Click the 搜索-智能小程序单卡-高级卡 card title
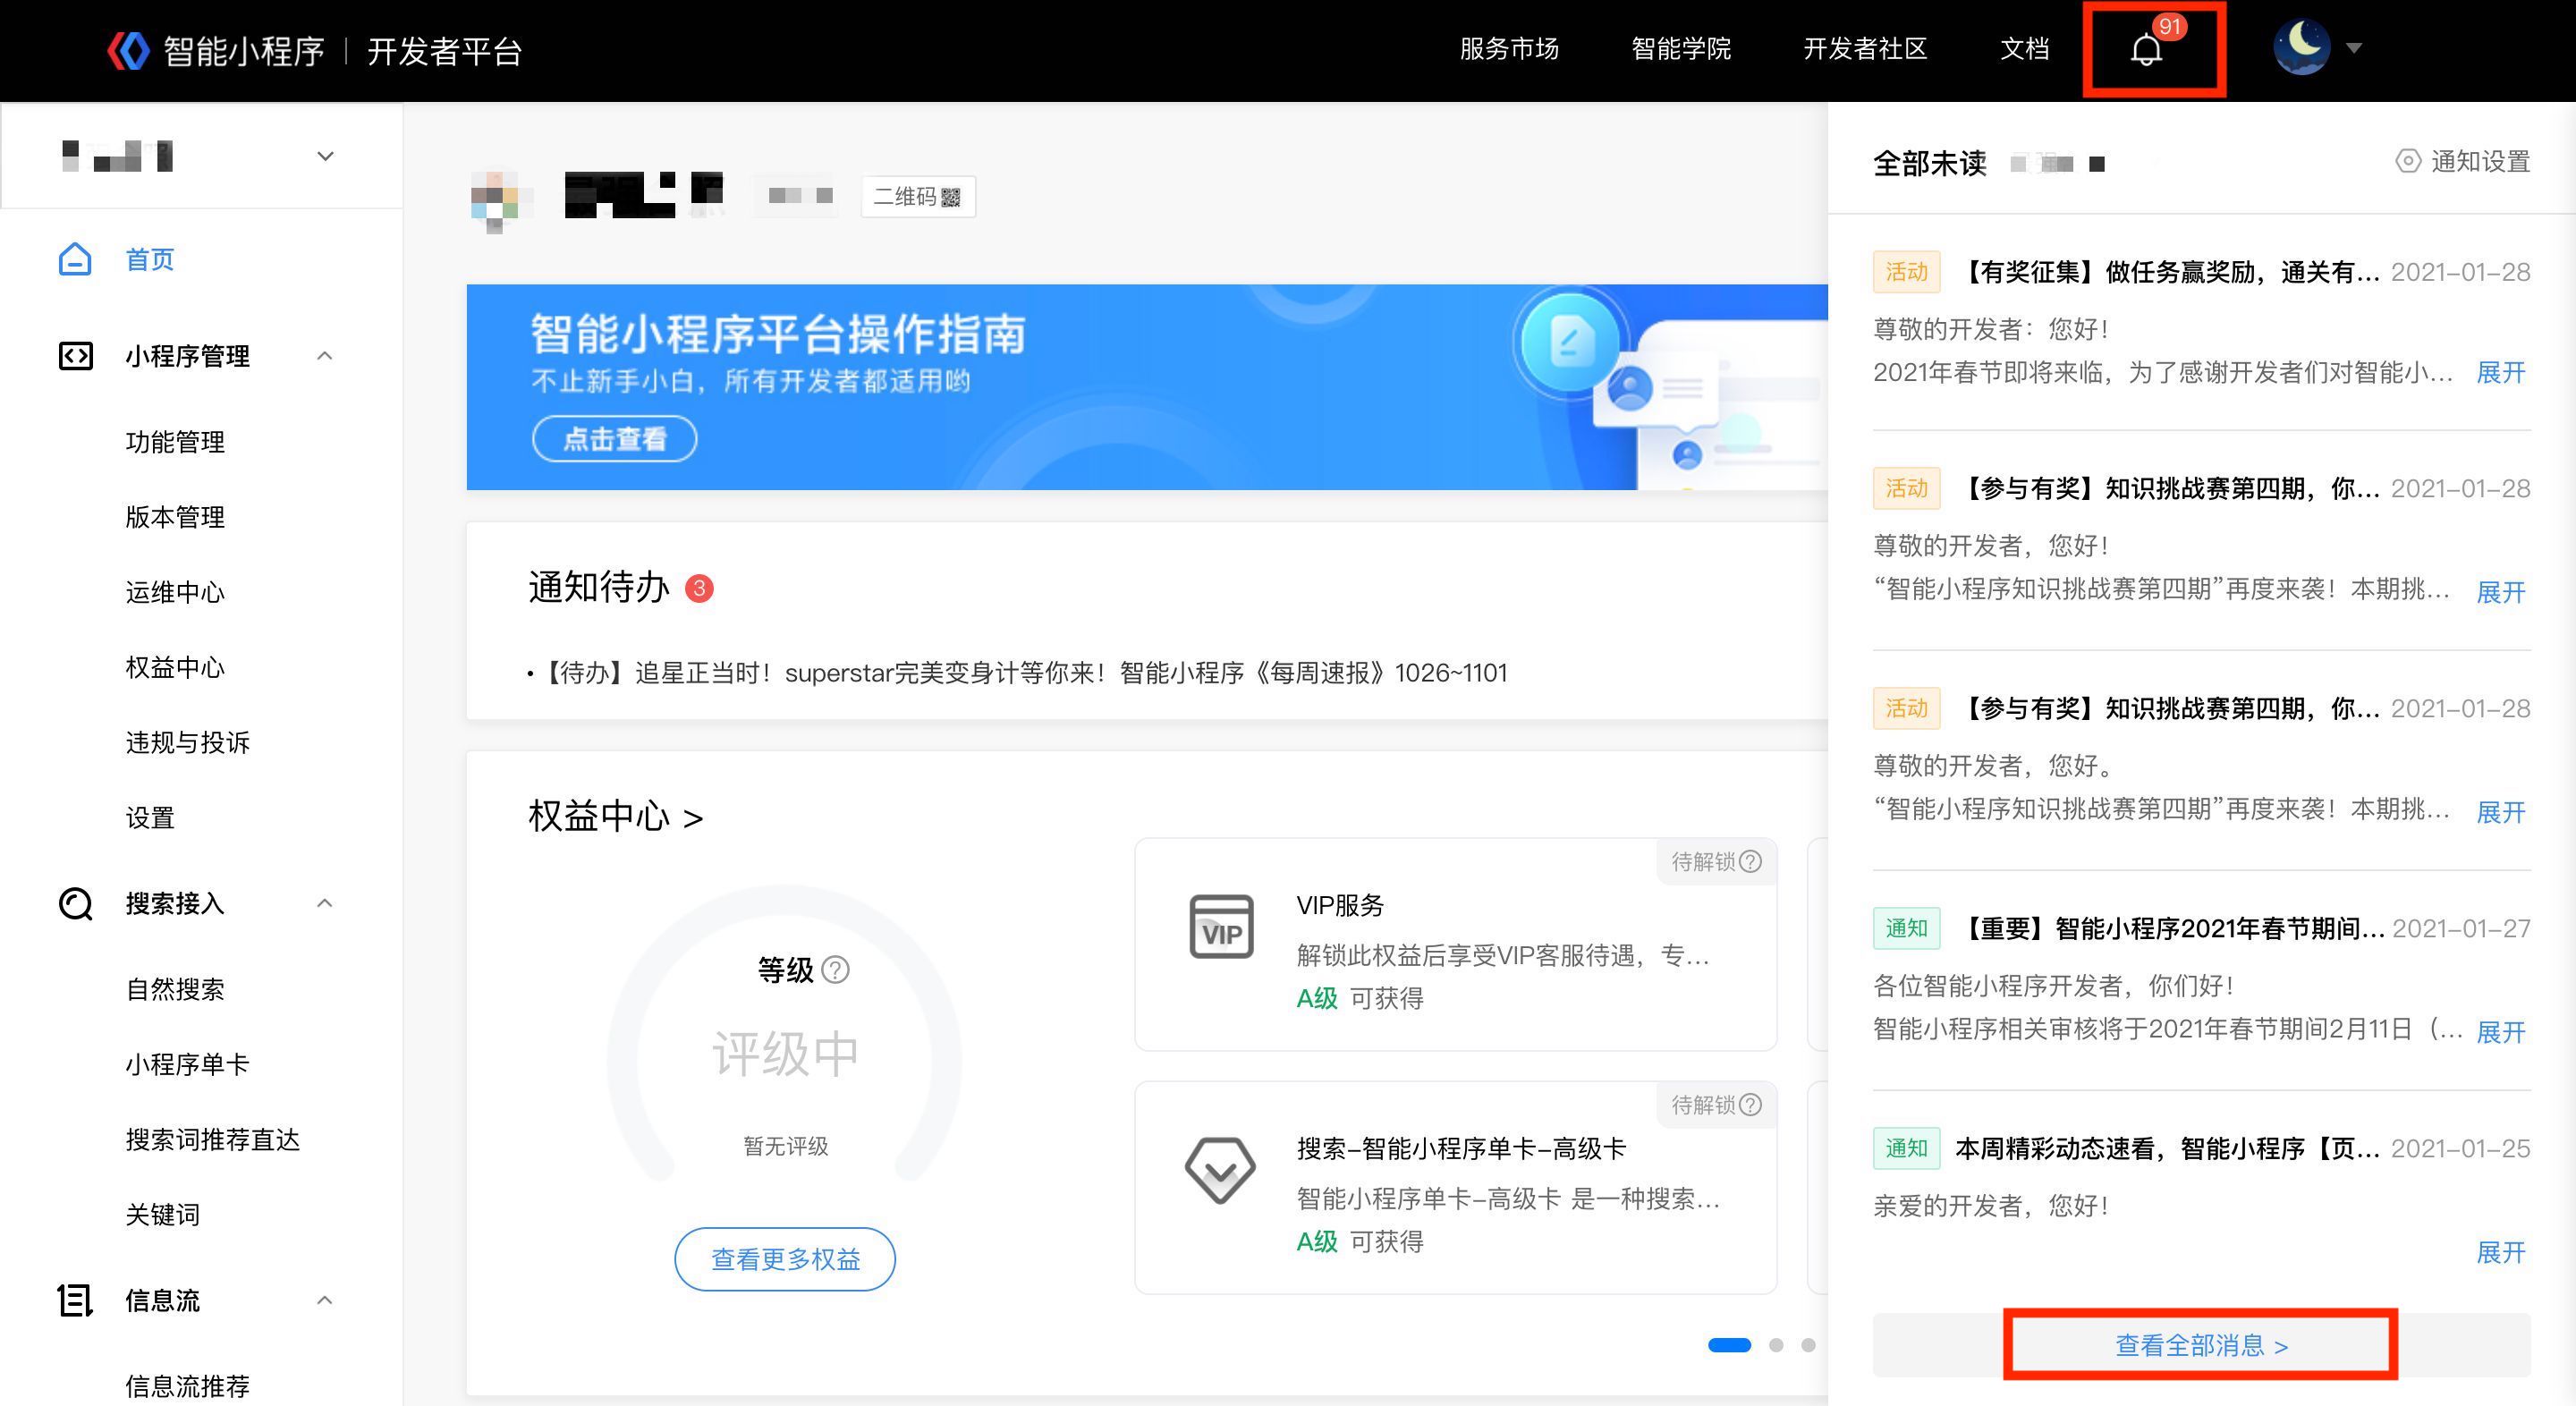Screen dimensions: 2576x1406 [1461, 1148]
